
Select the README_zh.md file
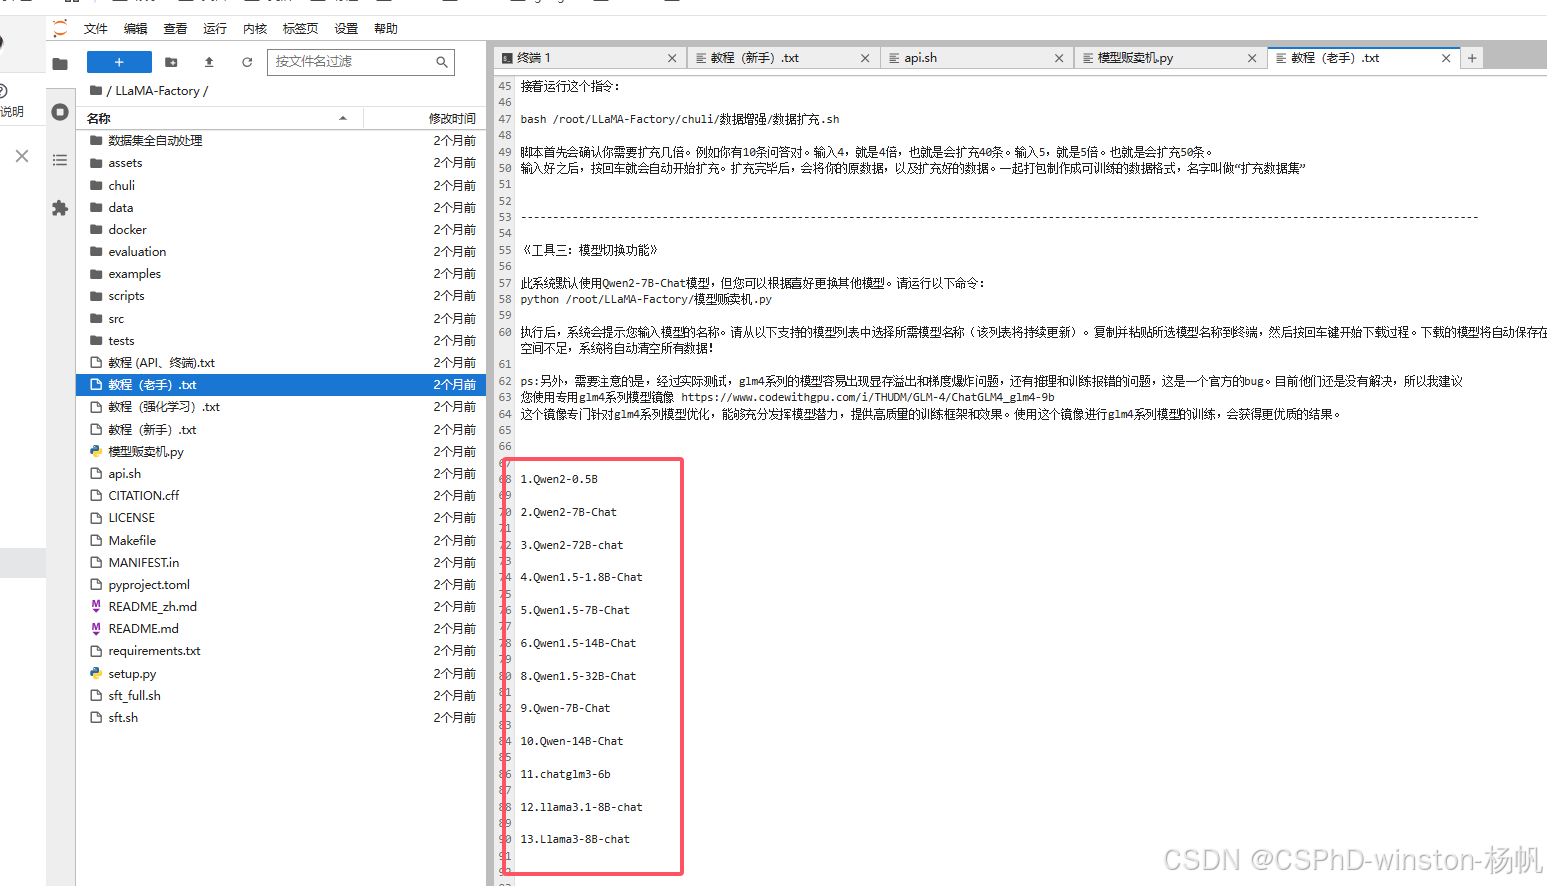point(281,607)
